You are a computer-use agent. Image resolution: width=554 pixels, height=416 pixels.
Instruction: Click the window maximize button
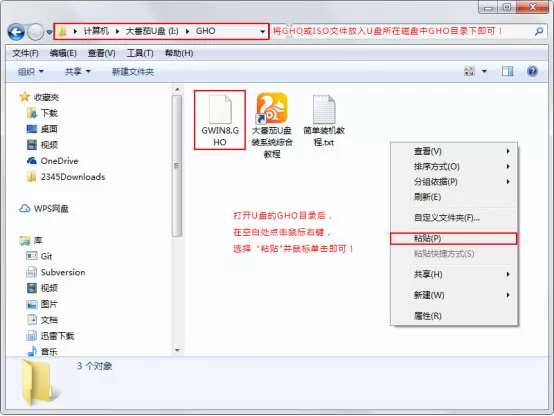click(x=507, y=7)
